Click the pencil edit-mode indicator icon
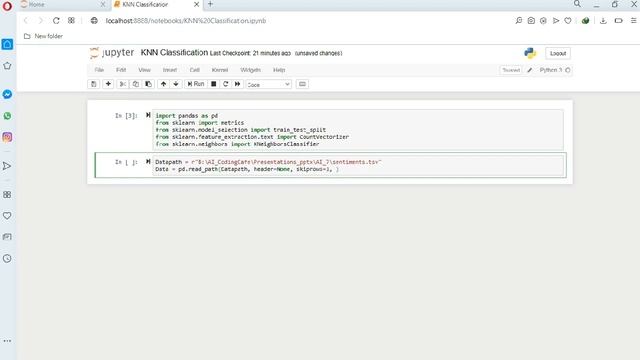The width and height of the screenshot is (640, 360). pos(530,70)
